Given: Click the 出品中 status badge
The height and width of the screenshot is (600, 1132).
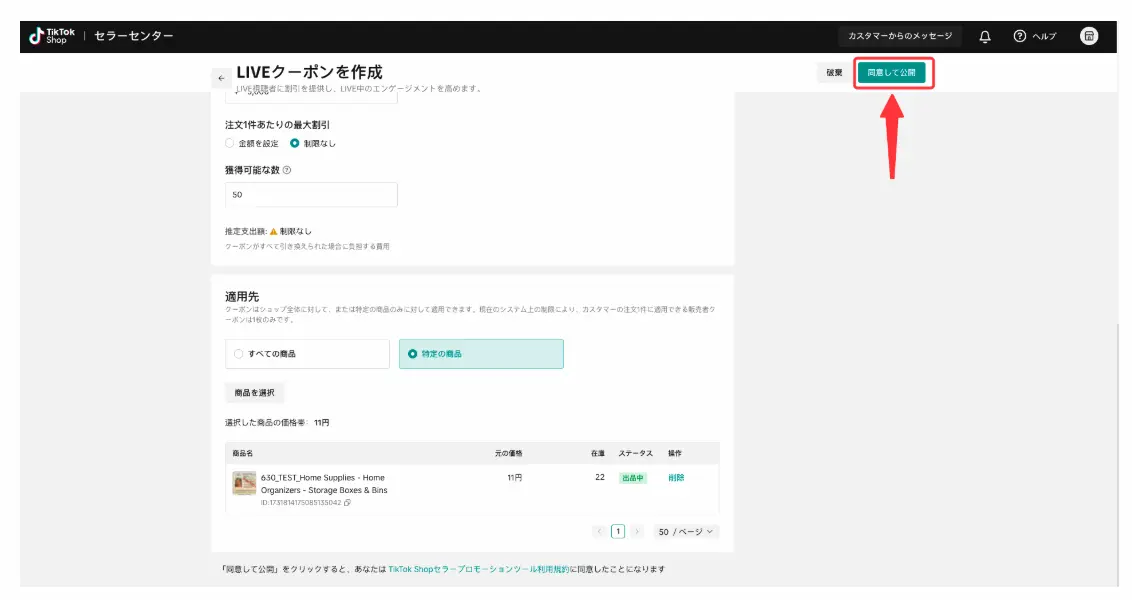Looking at the screenshot, I should (632, 478).
